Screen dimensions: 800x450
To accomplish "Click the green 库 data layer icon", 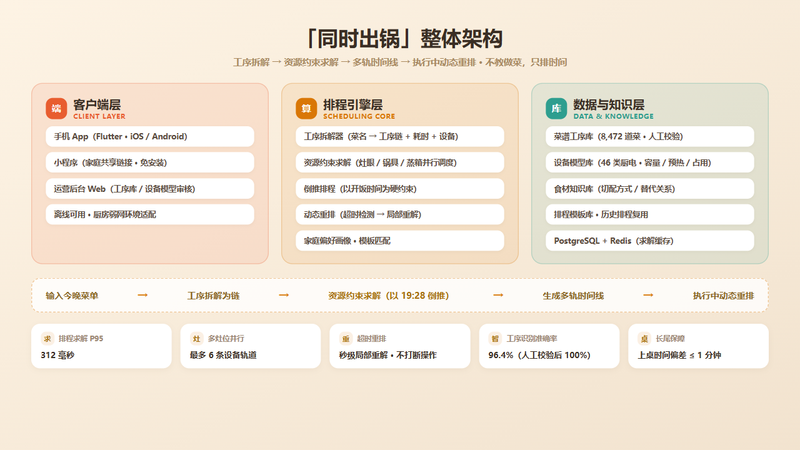I will tap(556, 109).
